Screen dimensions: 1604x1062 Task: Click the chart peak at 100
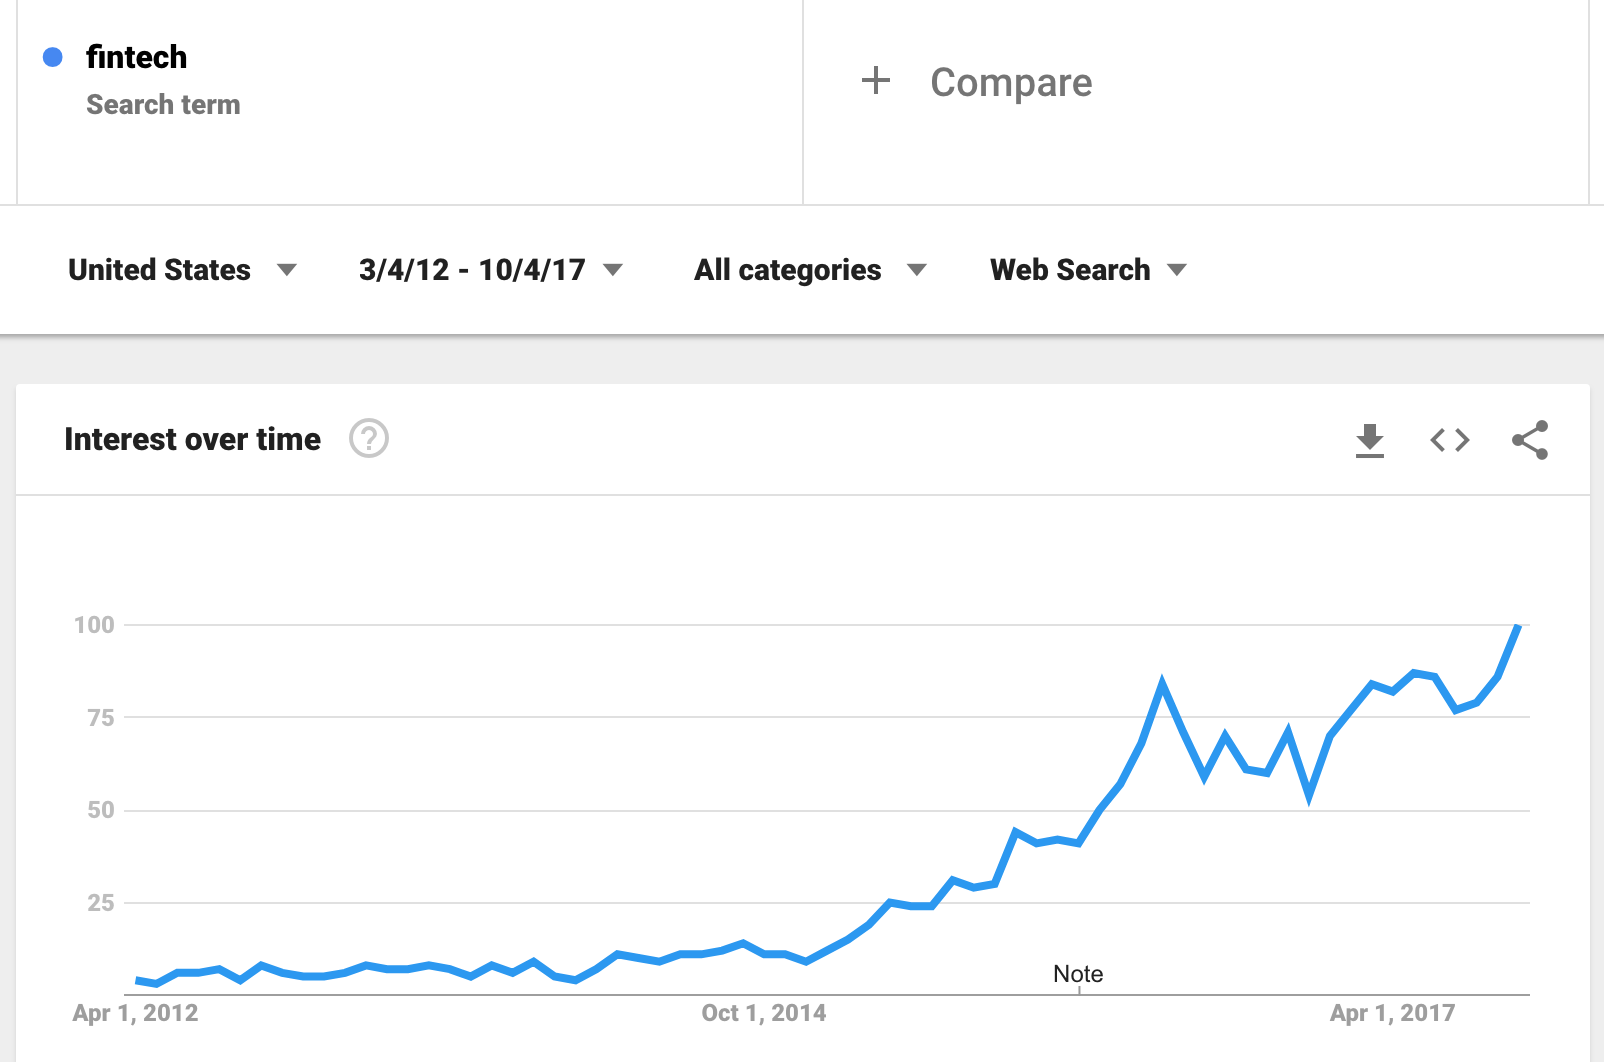click(x=1518, y=627)
